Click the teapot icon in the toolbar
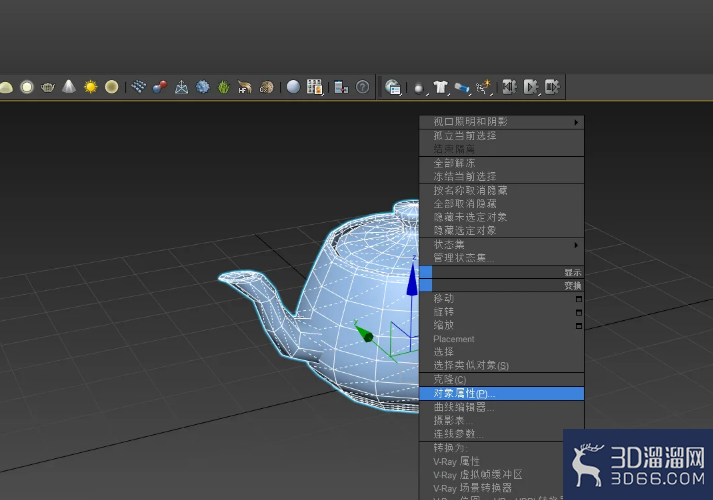 point(48,87)
